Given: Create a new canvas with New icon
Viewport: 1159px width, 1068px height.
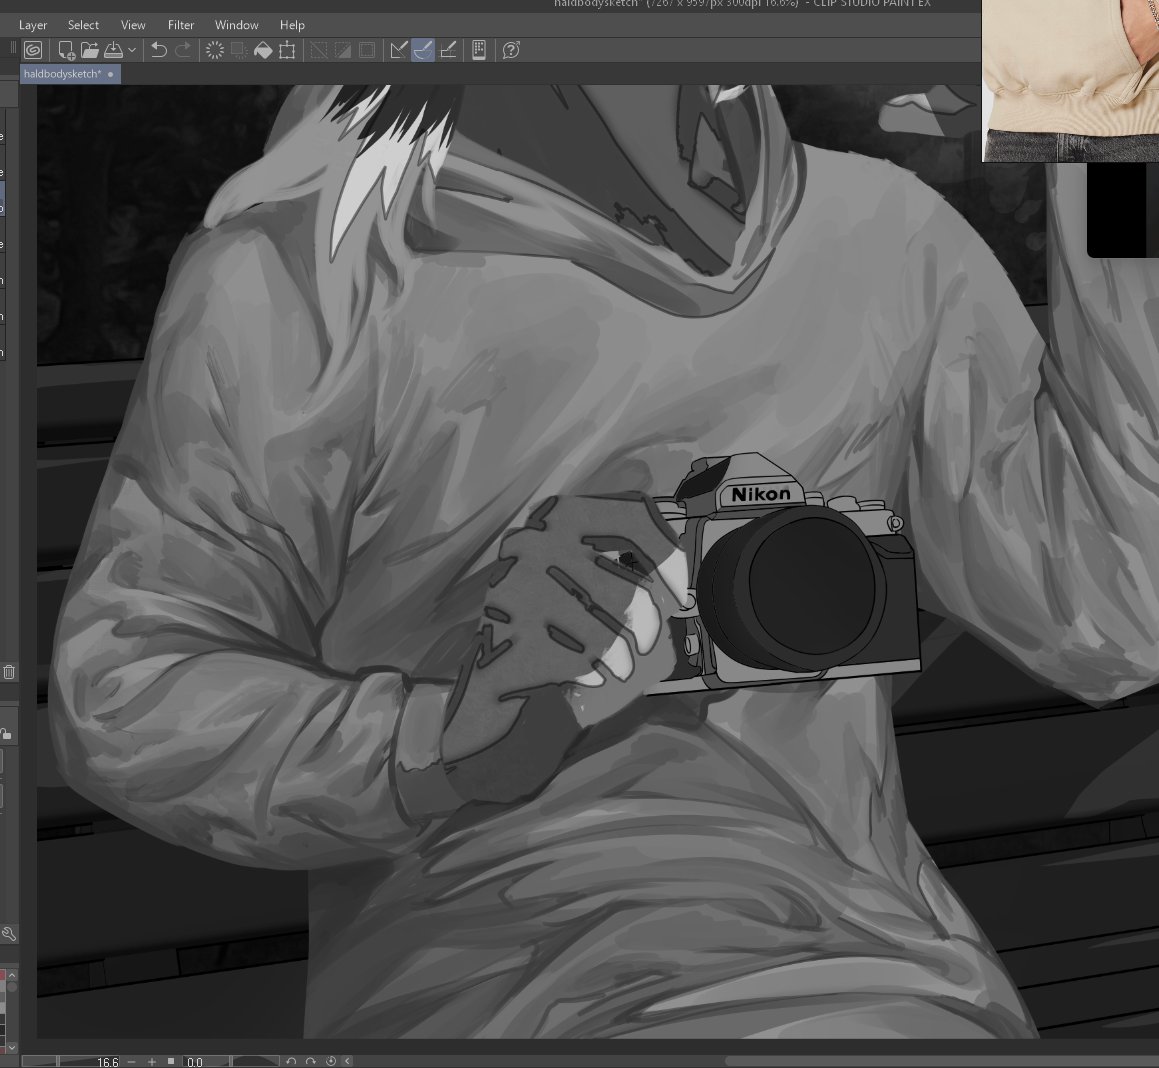Looking at the screenshot, I should click(x=66, y=50).
